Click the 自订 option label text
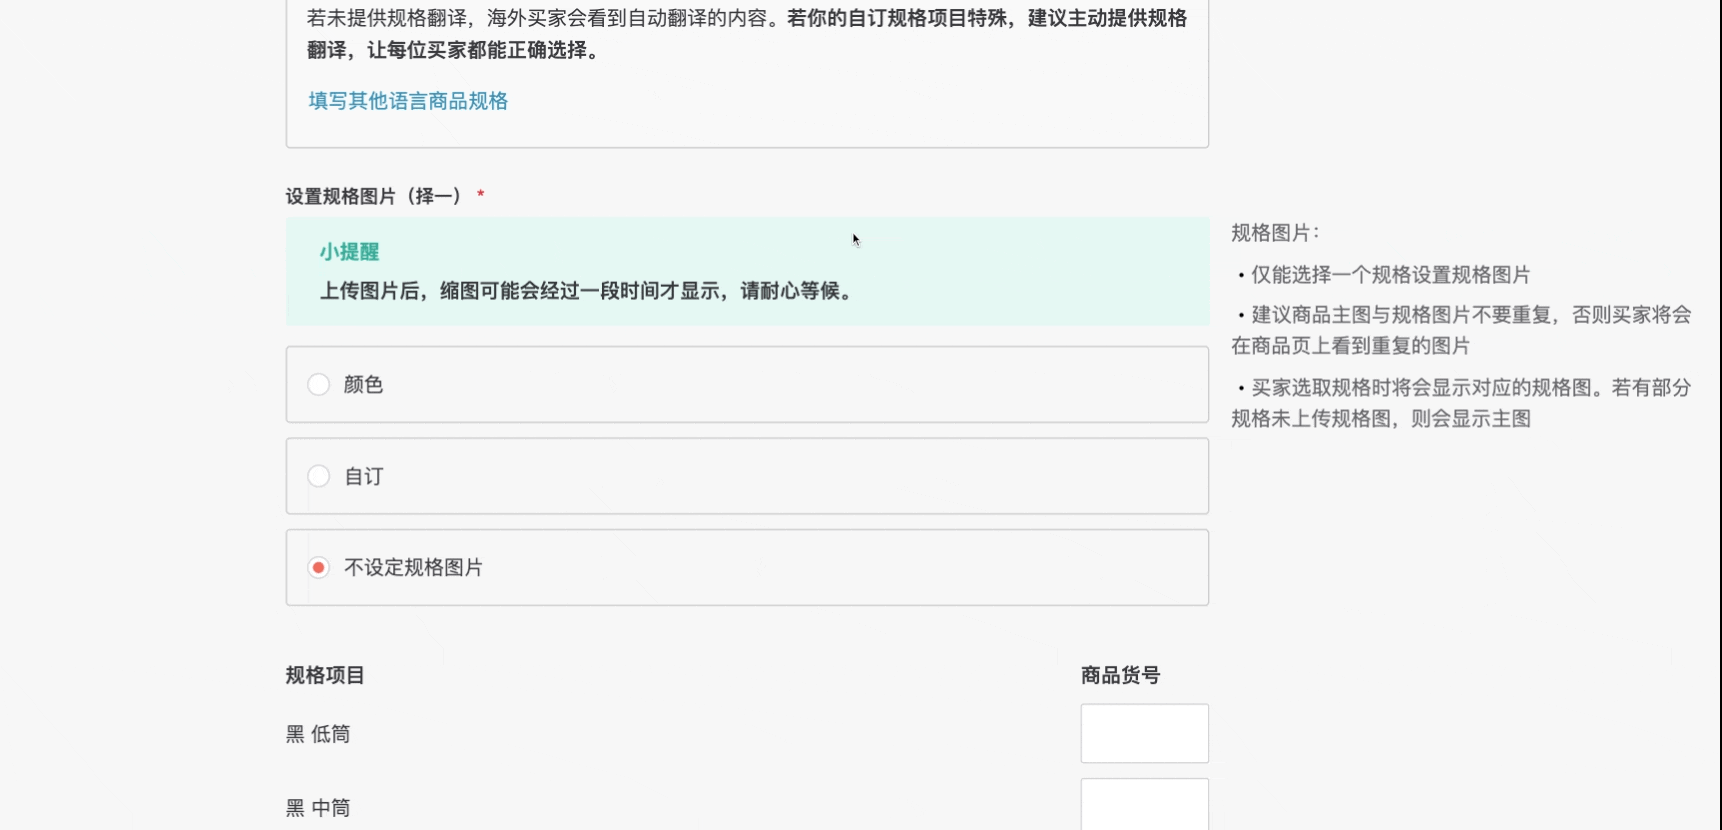 tap(363, 476)
